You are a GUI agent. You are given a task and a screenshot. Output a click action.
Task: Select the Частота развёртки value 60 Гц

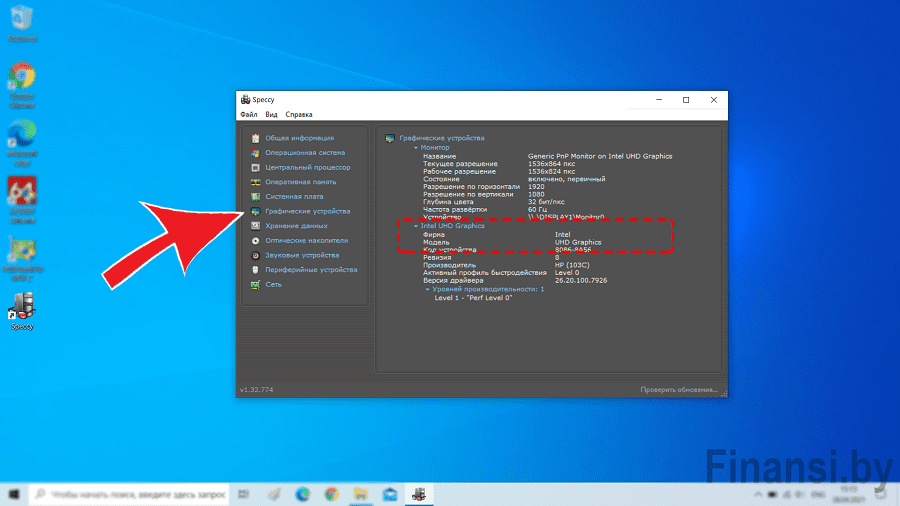[537, 209]
